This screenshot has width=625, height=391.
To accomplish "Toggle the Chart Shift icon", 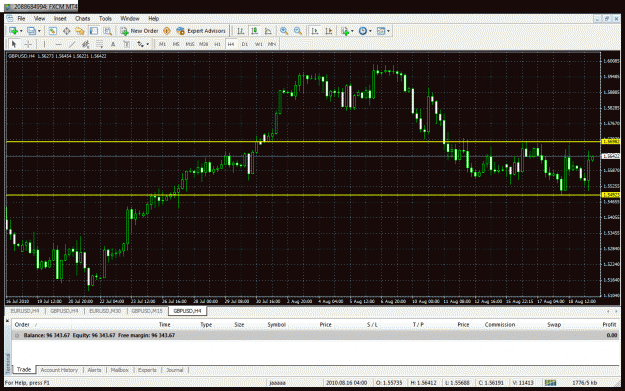I will point(329,31).
